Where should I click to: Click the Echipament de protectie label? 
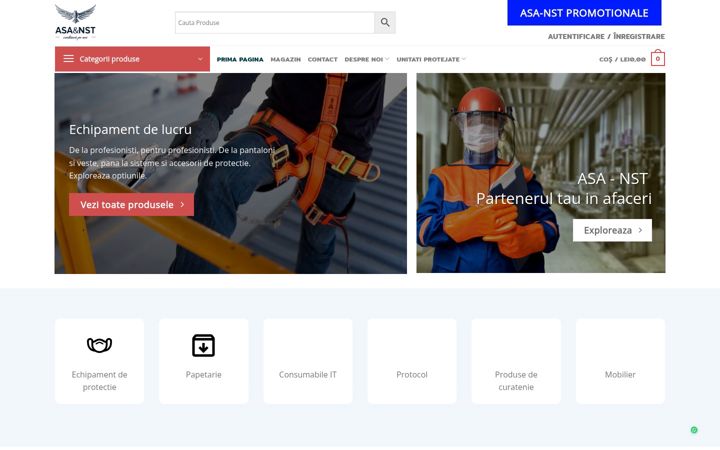click(x=99, y=381)
